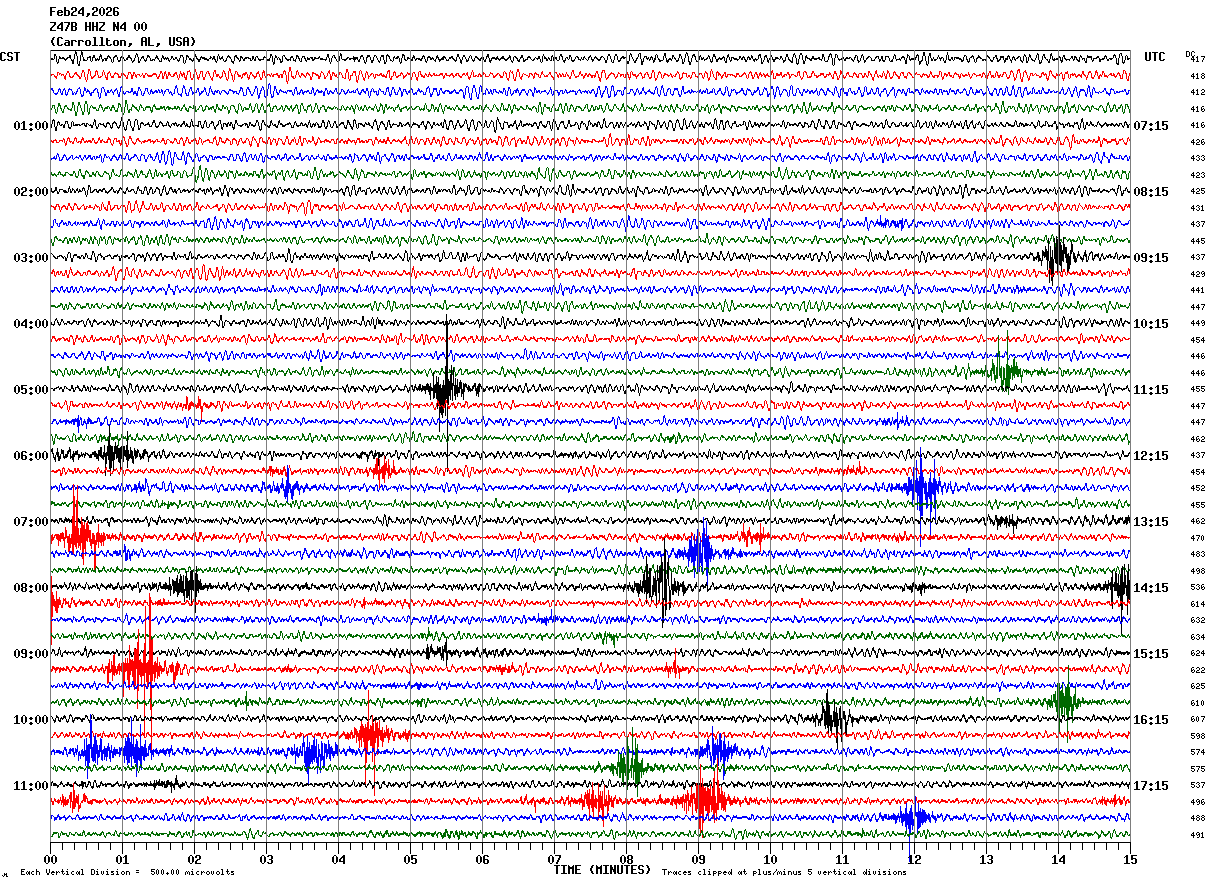This screenshot has height=886, width=1210.
Task: Select the 08:00 CST time label
Action: 30,588
